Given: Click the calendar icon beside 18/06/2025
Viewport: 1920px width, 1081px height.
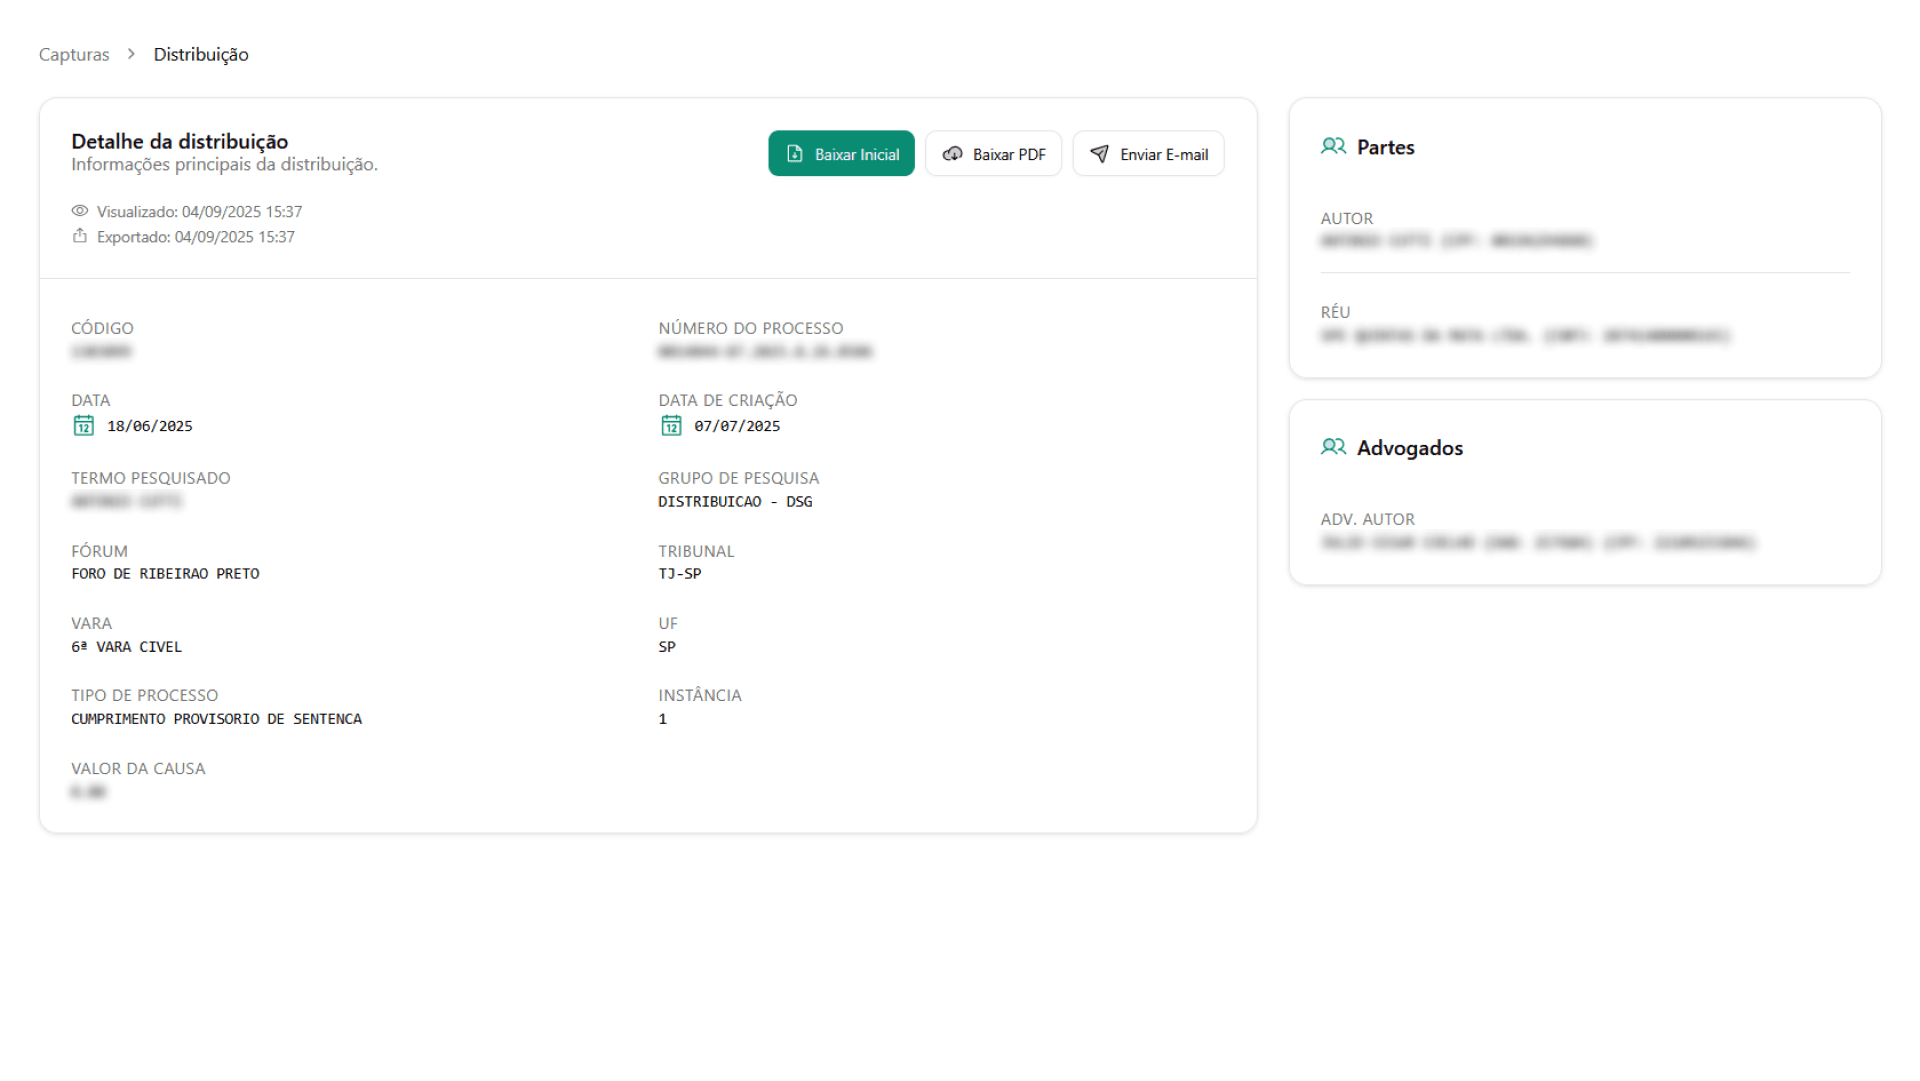Looking at the screenshot, I should click(x=84, y=426).
